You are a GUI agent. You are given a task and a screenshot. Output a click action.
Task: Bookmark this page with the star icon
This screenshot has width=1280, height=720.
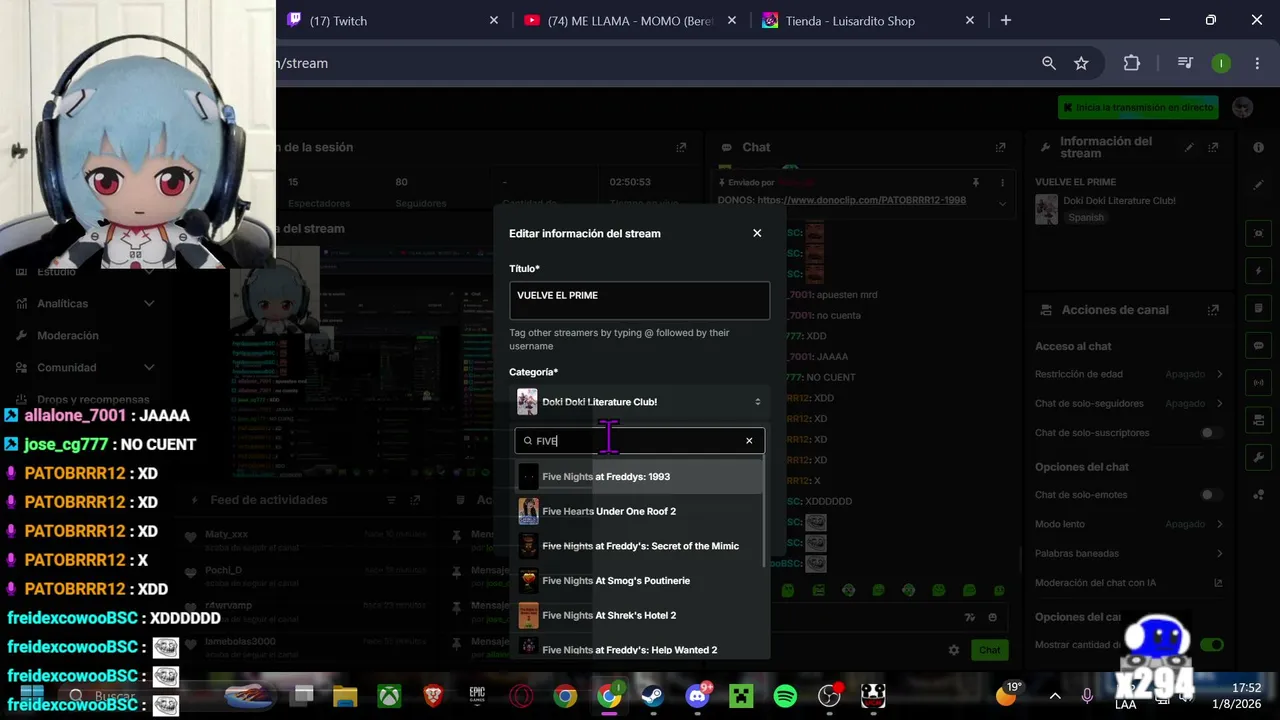pyautogui.click(x=1081, y=63)
